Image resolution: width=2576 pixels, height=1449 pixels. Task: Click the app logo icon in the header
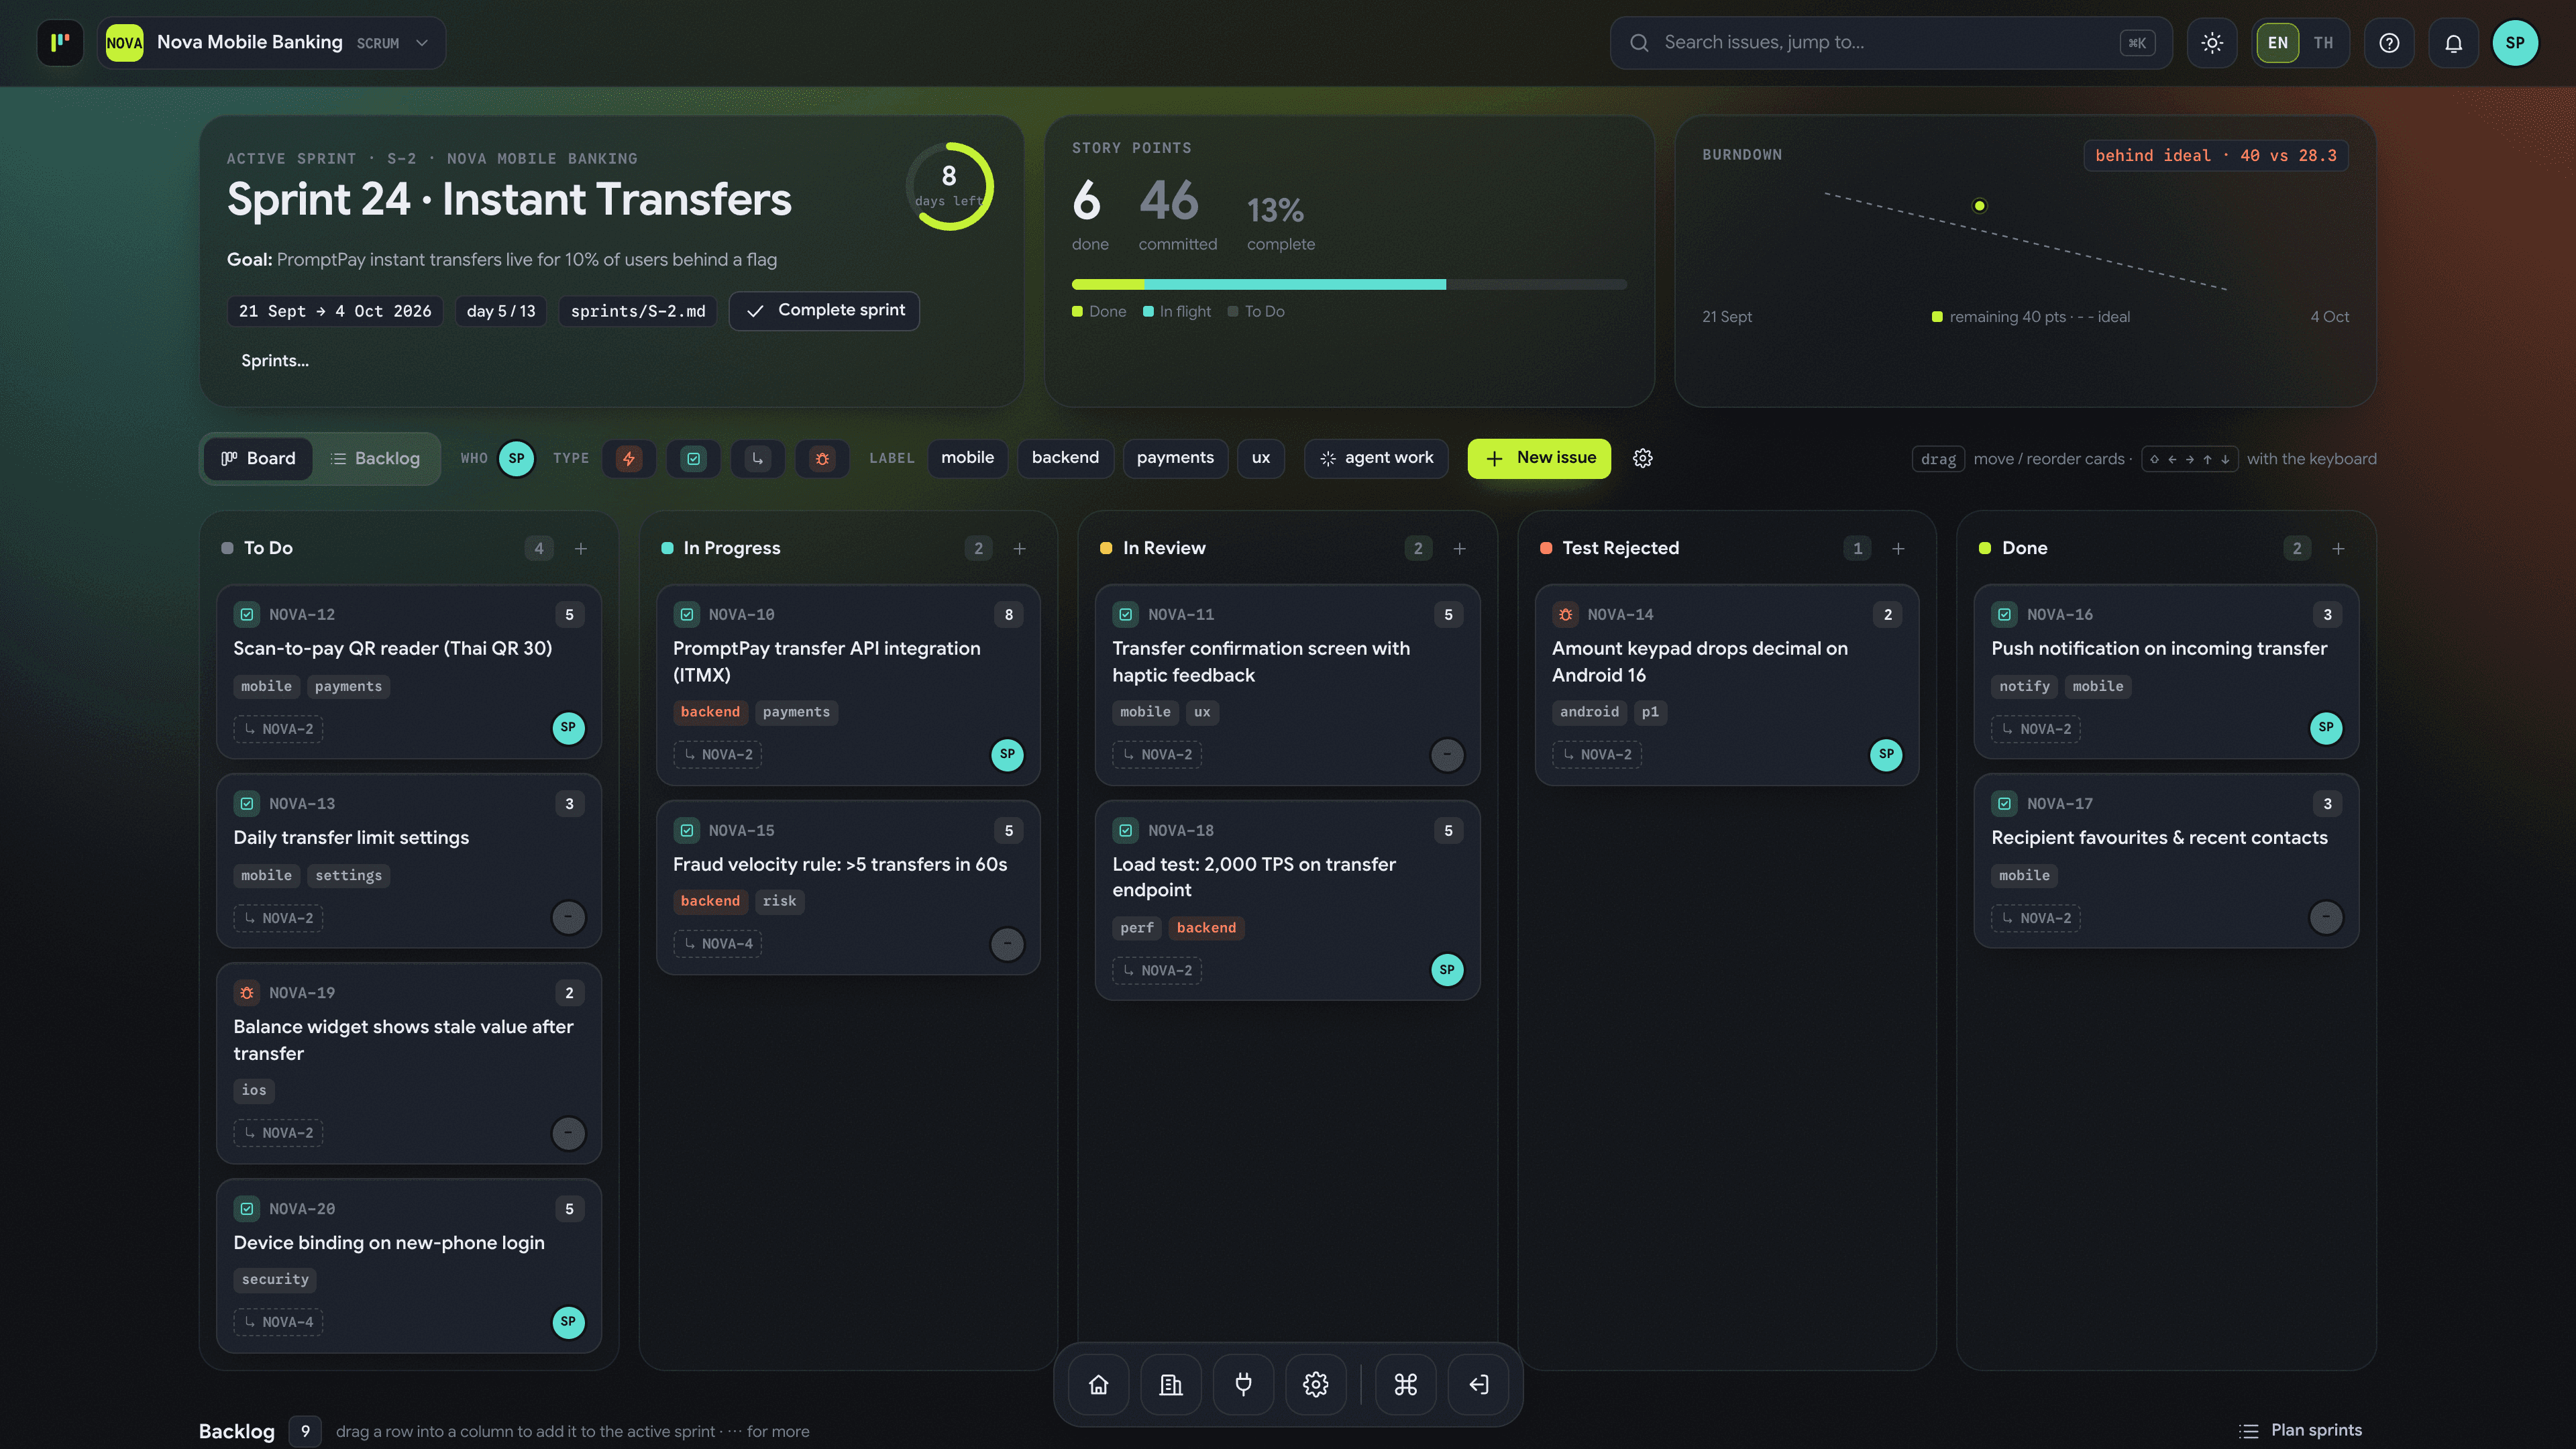[x=60, y=42]
